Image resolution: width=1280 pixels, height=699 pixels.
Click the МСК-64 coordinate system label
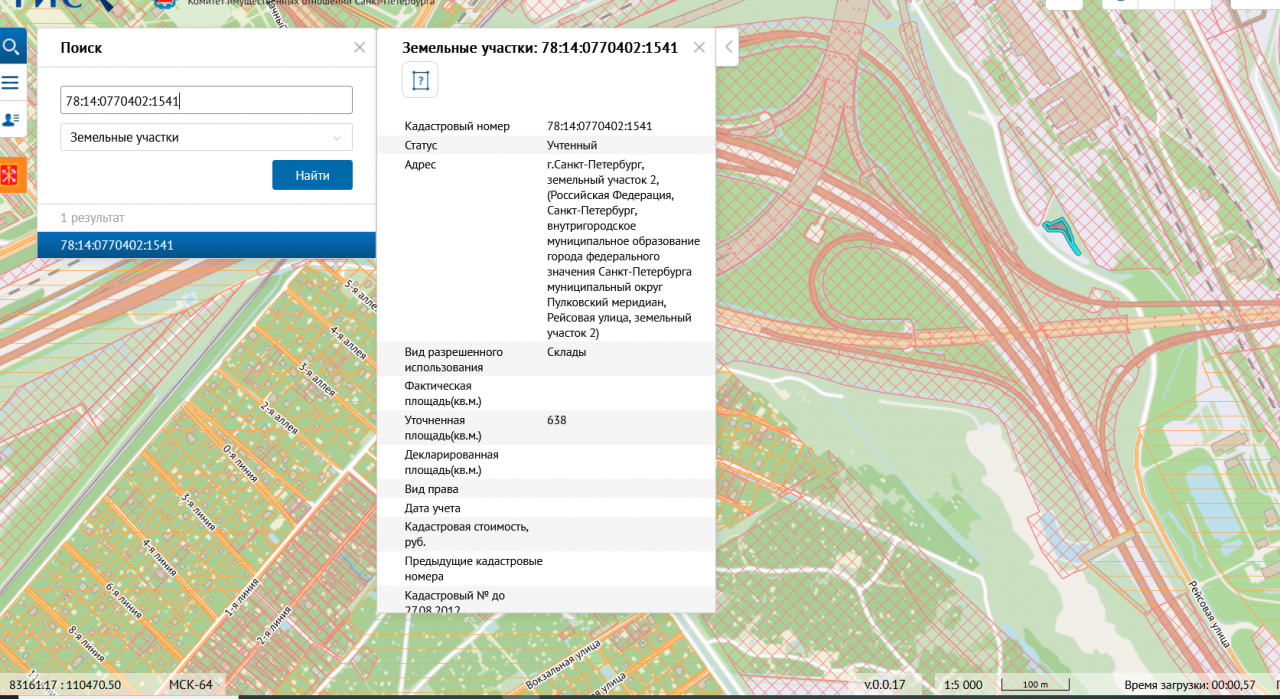click(190, 685)
